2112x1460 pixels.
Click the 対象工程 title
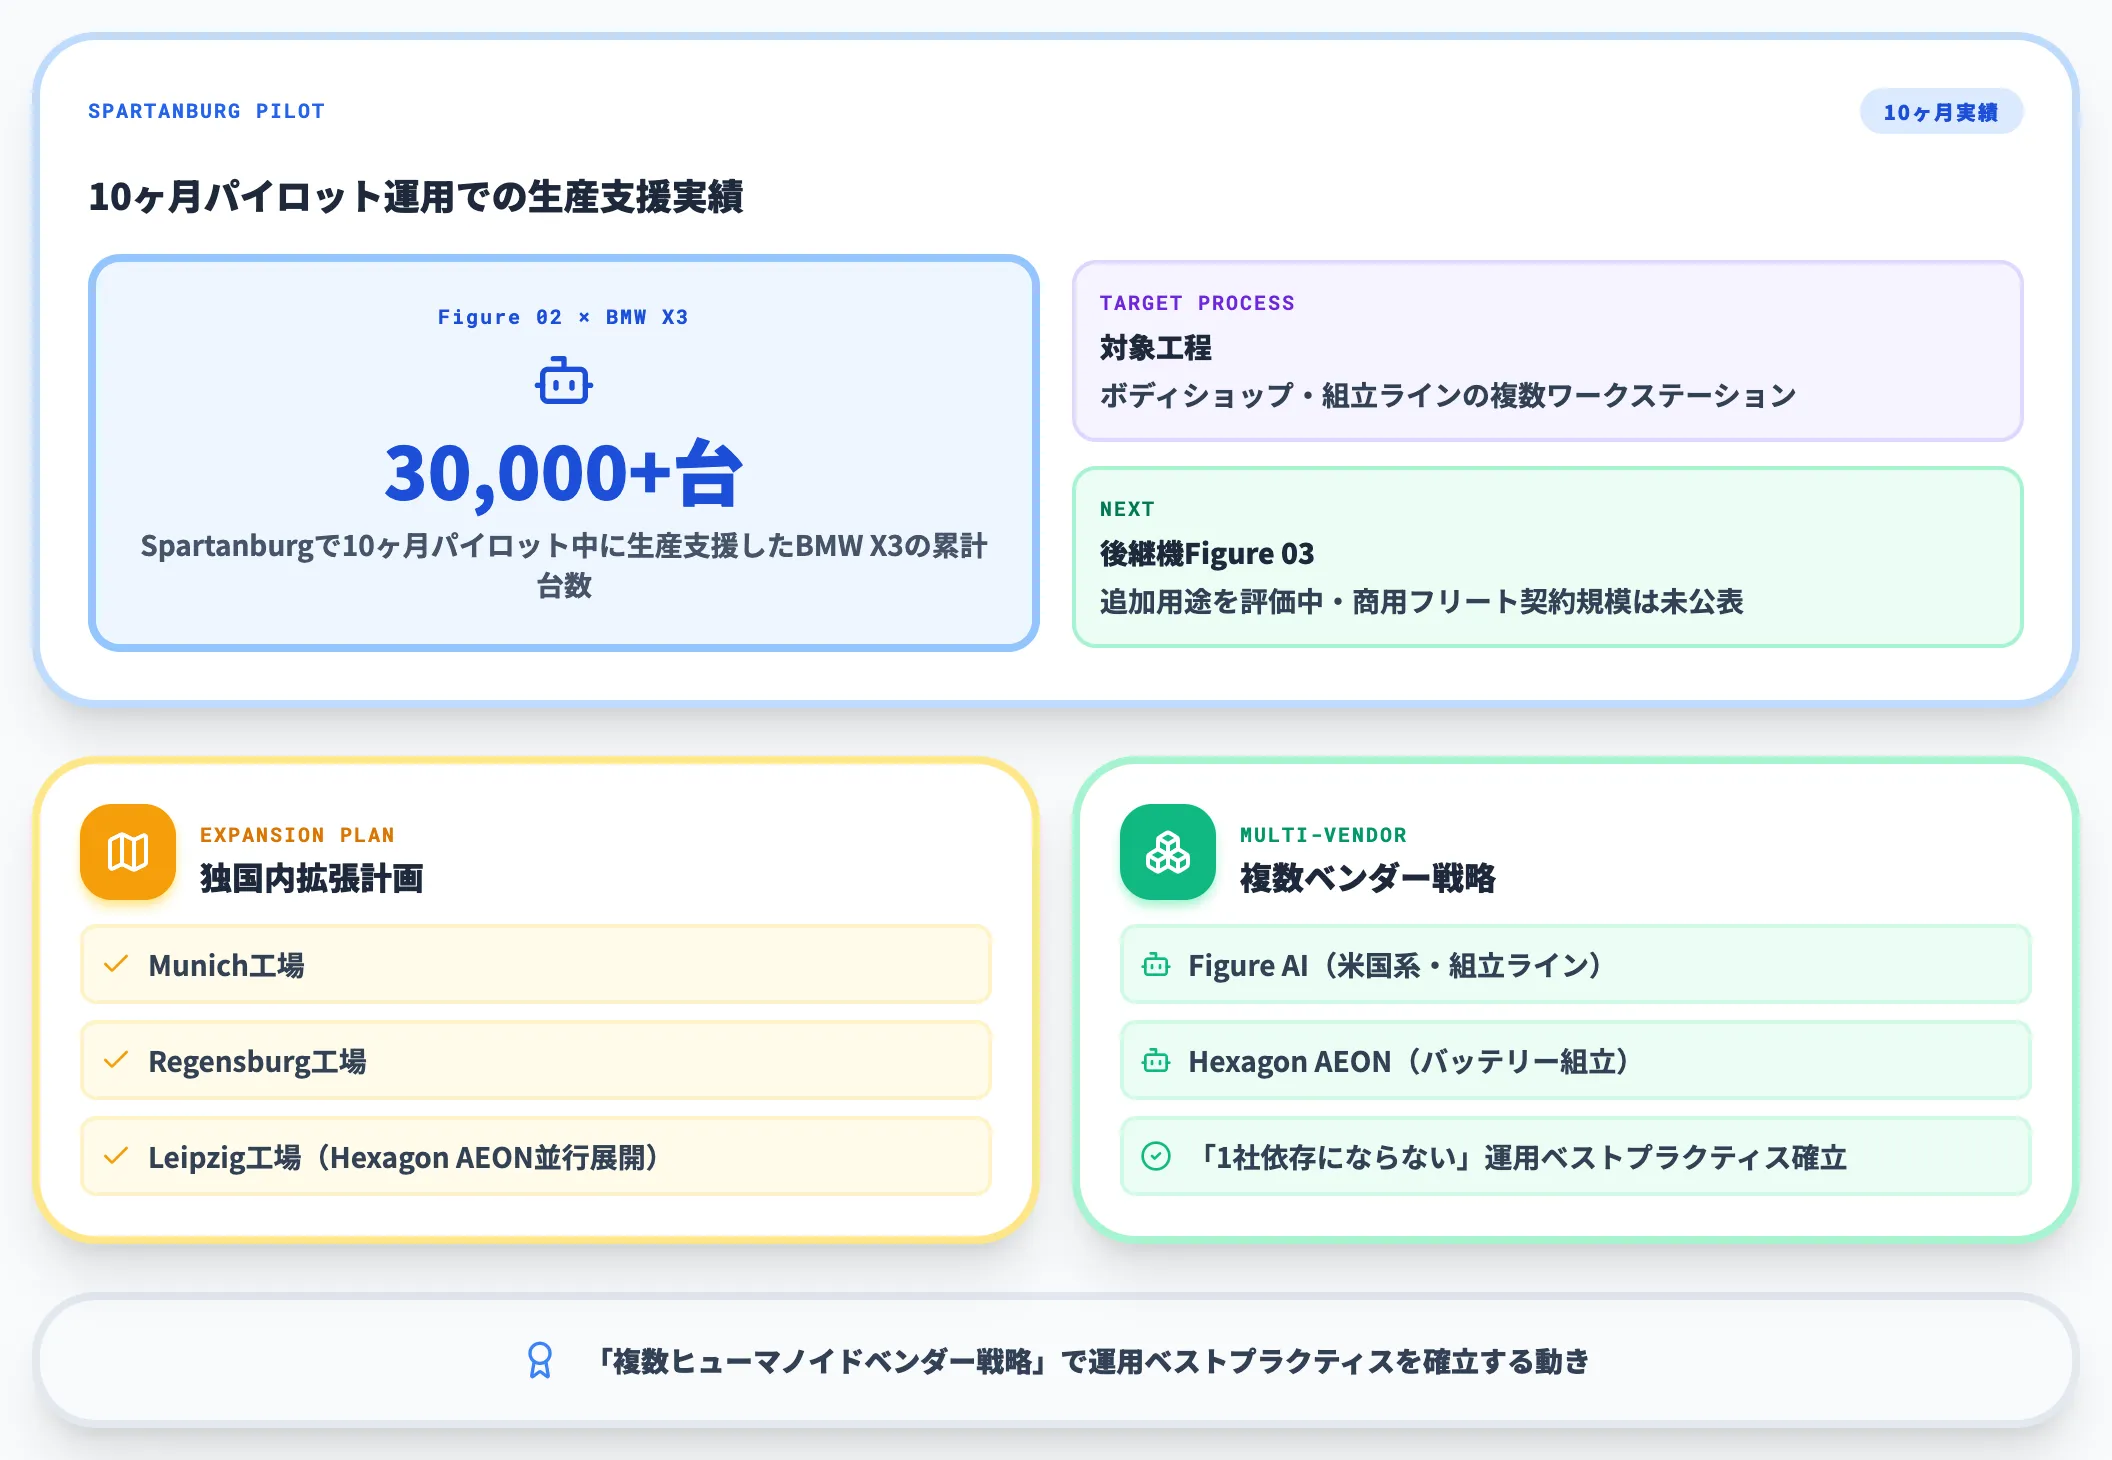tap(1156, 348)
